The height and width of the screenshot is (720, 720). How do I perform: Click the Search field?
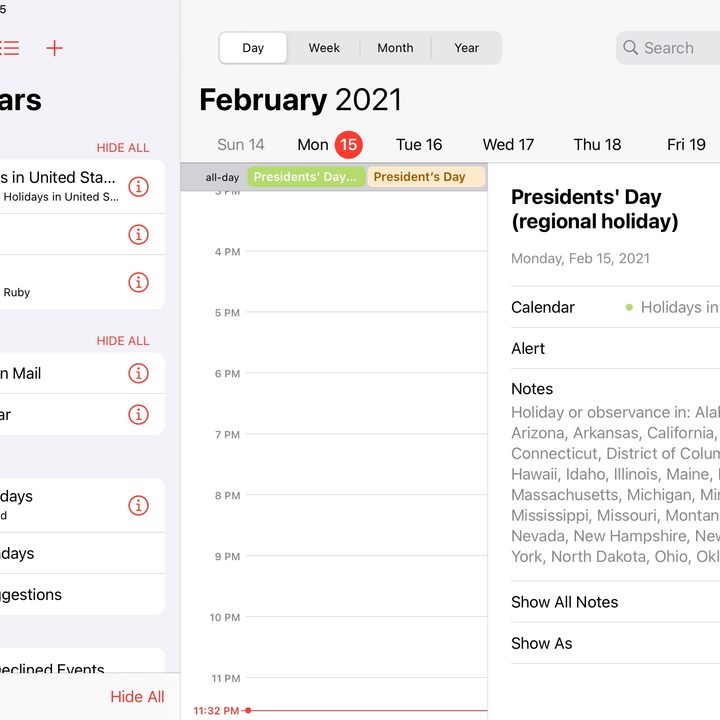[668, 48]
